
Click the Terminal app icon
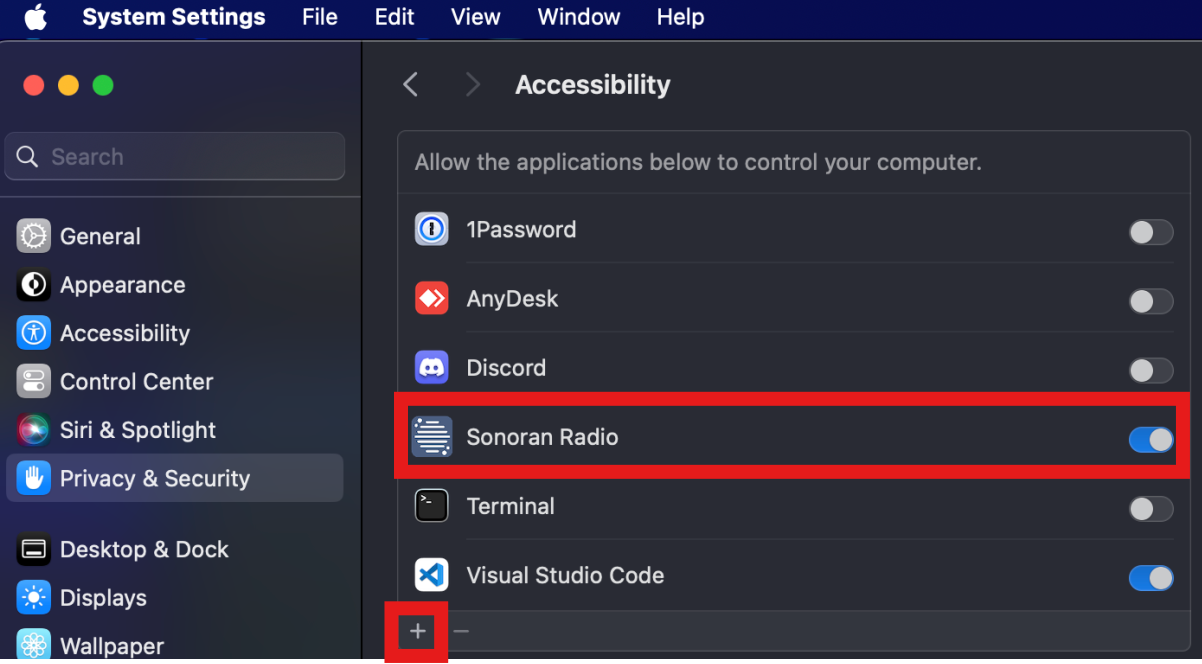coord(432,506)
